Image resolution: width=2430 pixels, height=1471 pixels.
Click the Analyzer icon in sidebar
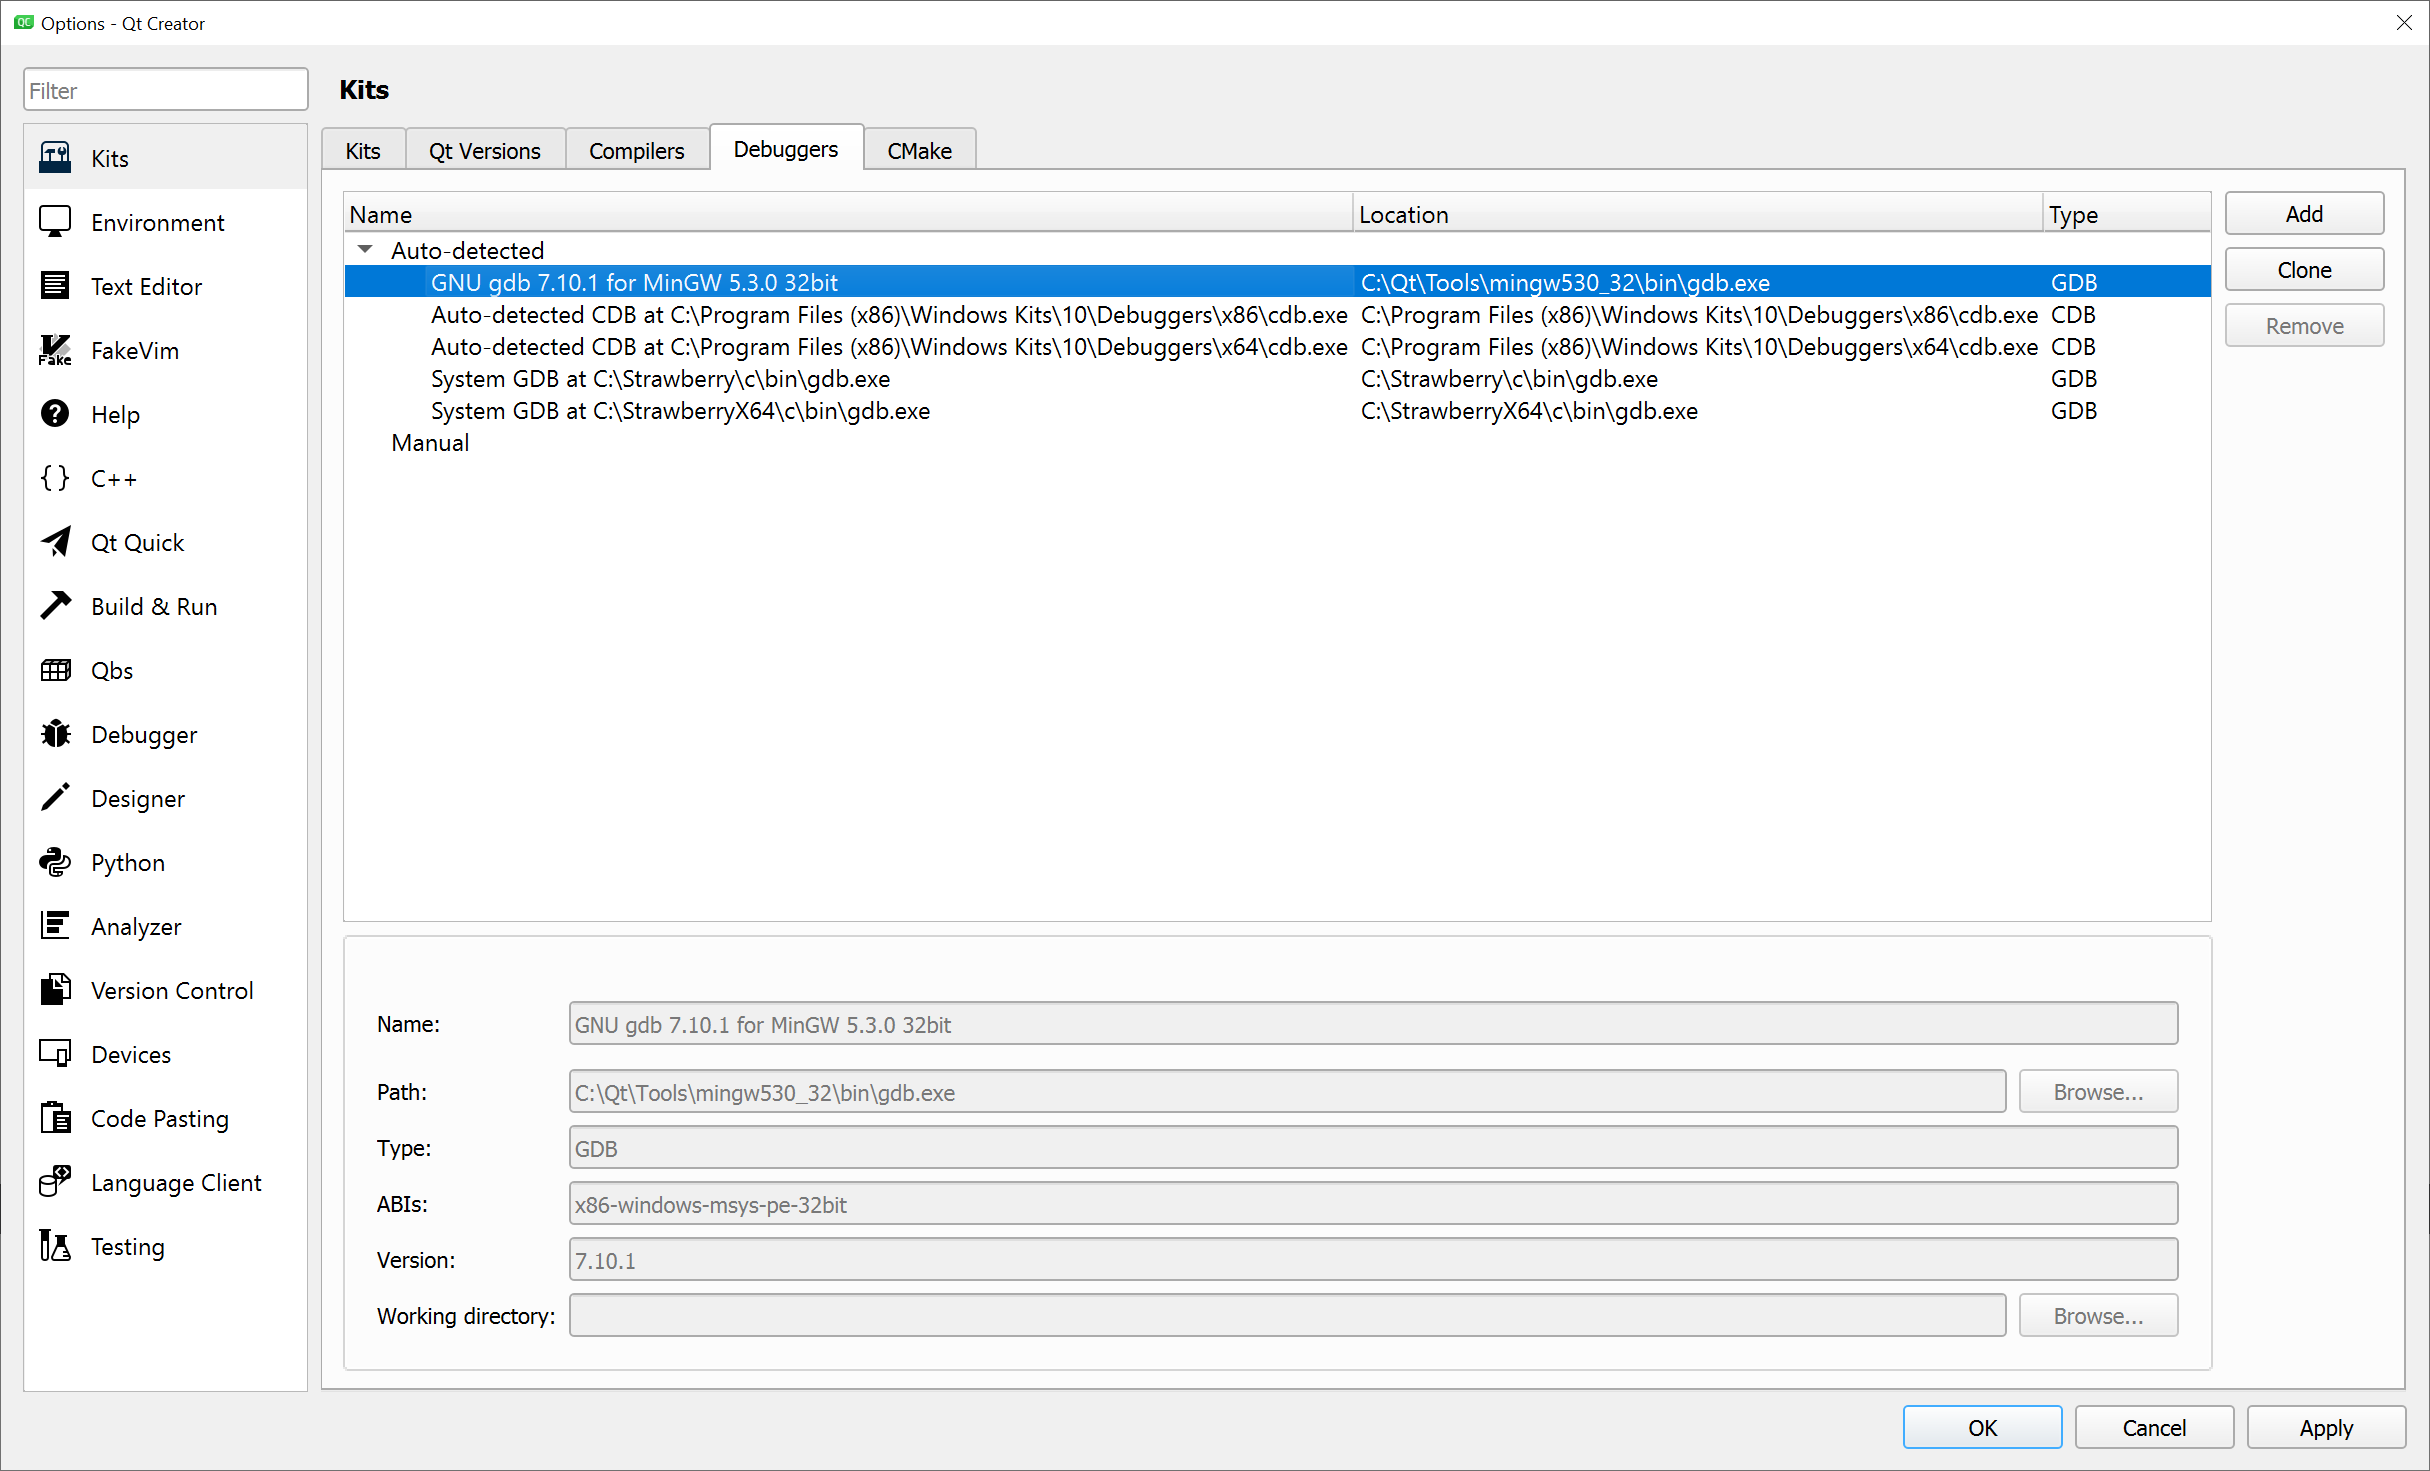pyautogui.click(x=55, y=927)
